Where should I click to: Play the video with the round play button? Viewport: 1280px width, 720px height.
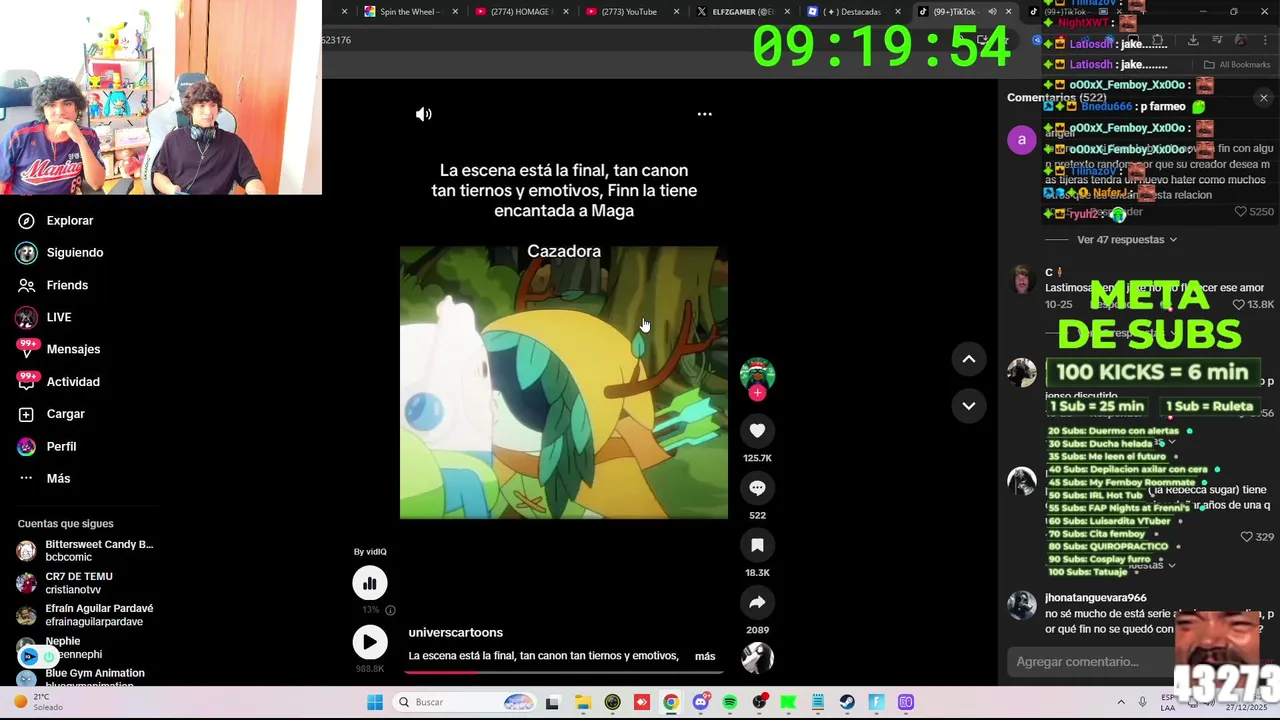[x=370, y=642]
